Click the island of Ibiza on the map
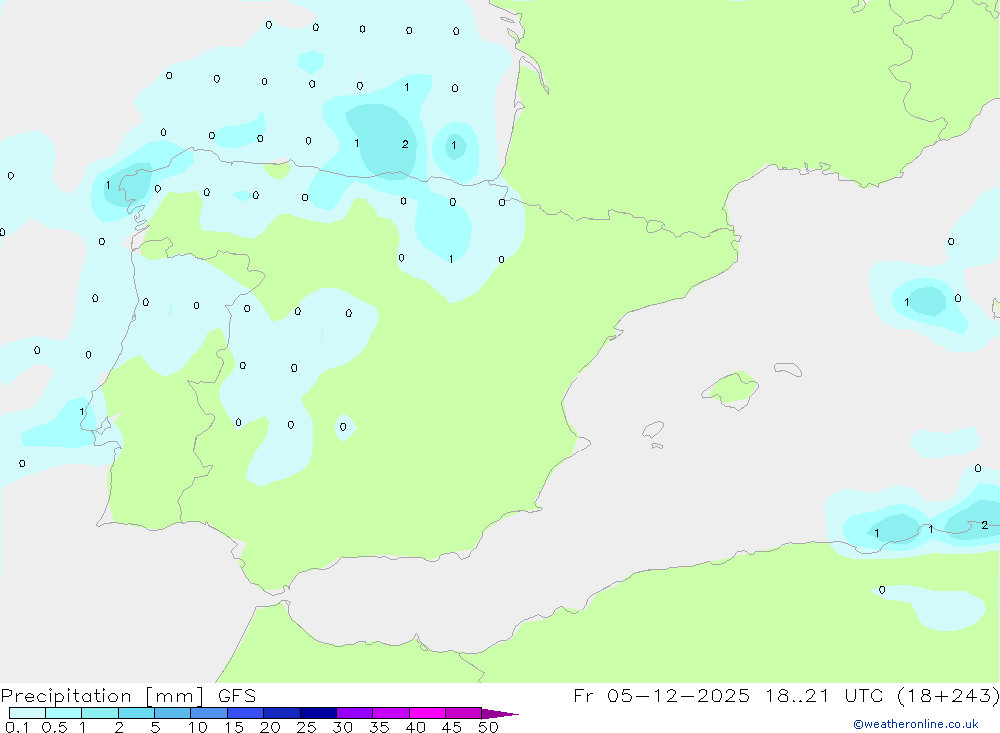 click(653, 430)
